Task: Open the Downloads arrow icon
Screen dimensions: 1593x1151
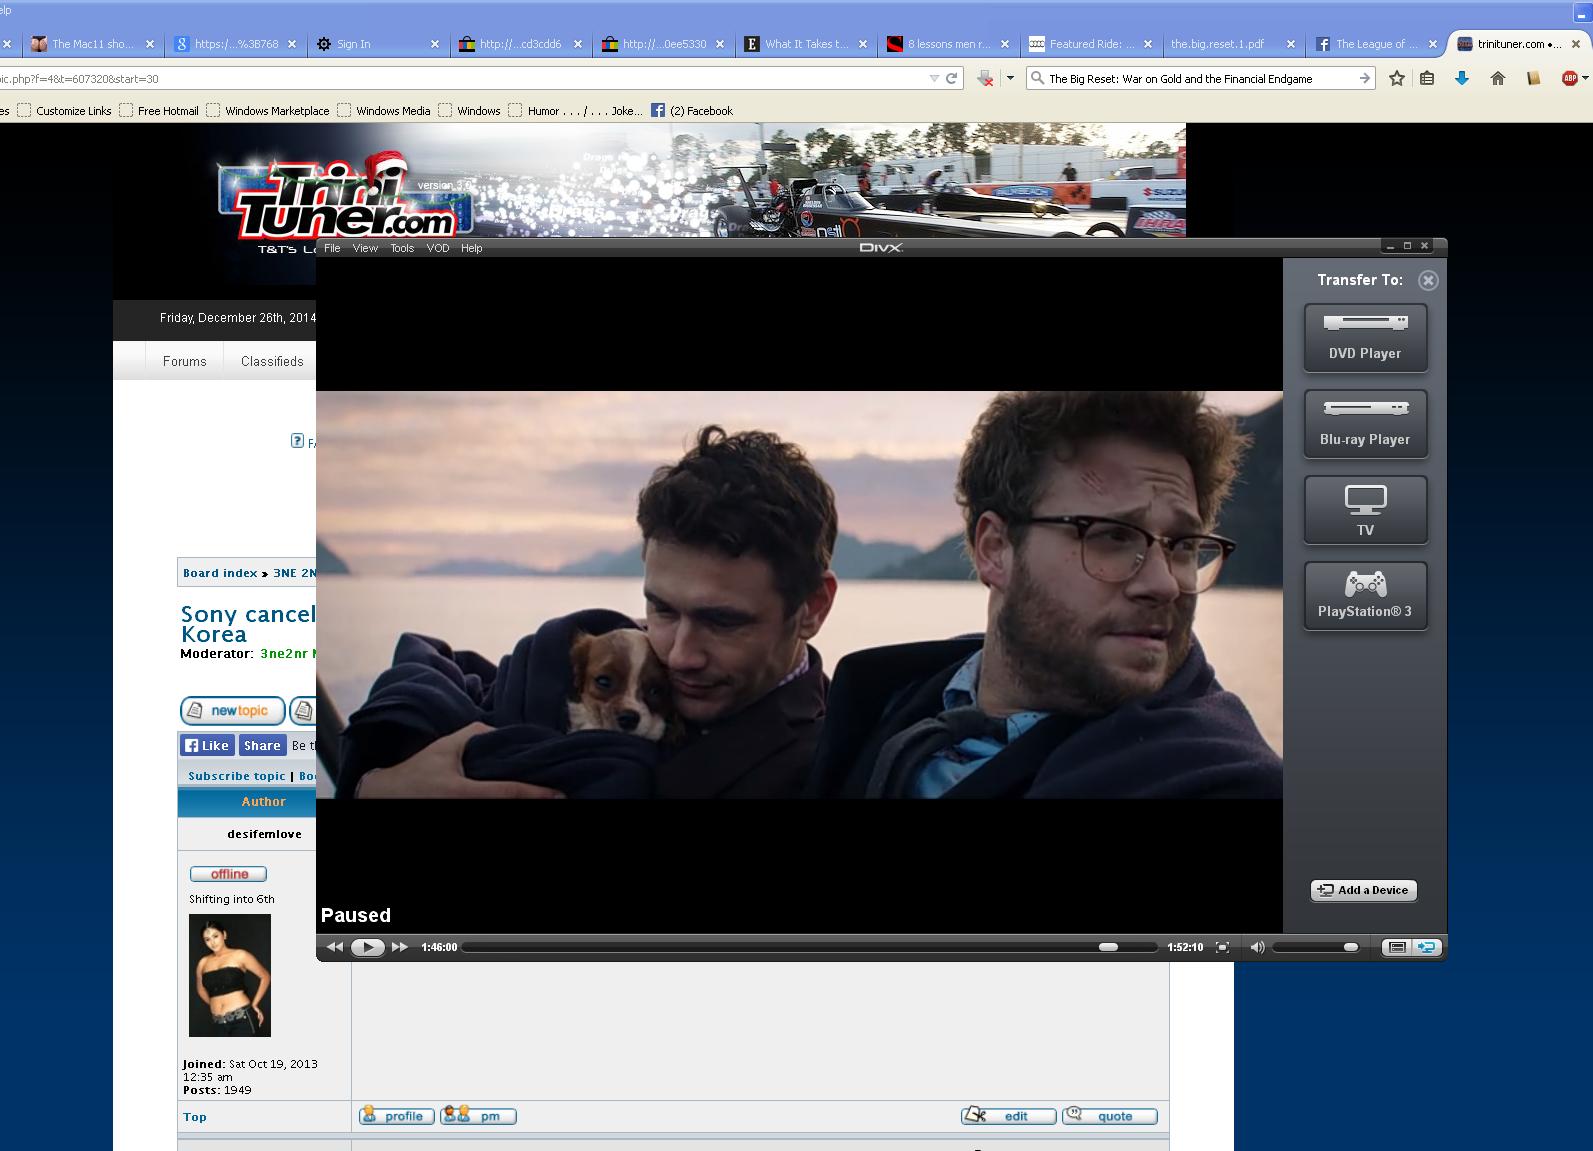Action: tap(1462, 78)
